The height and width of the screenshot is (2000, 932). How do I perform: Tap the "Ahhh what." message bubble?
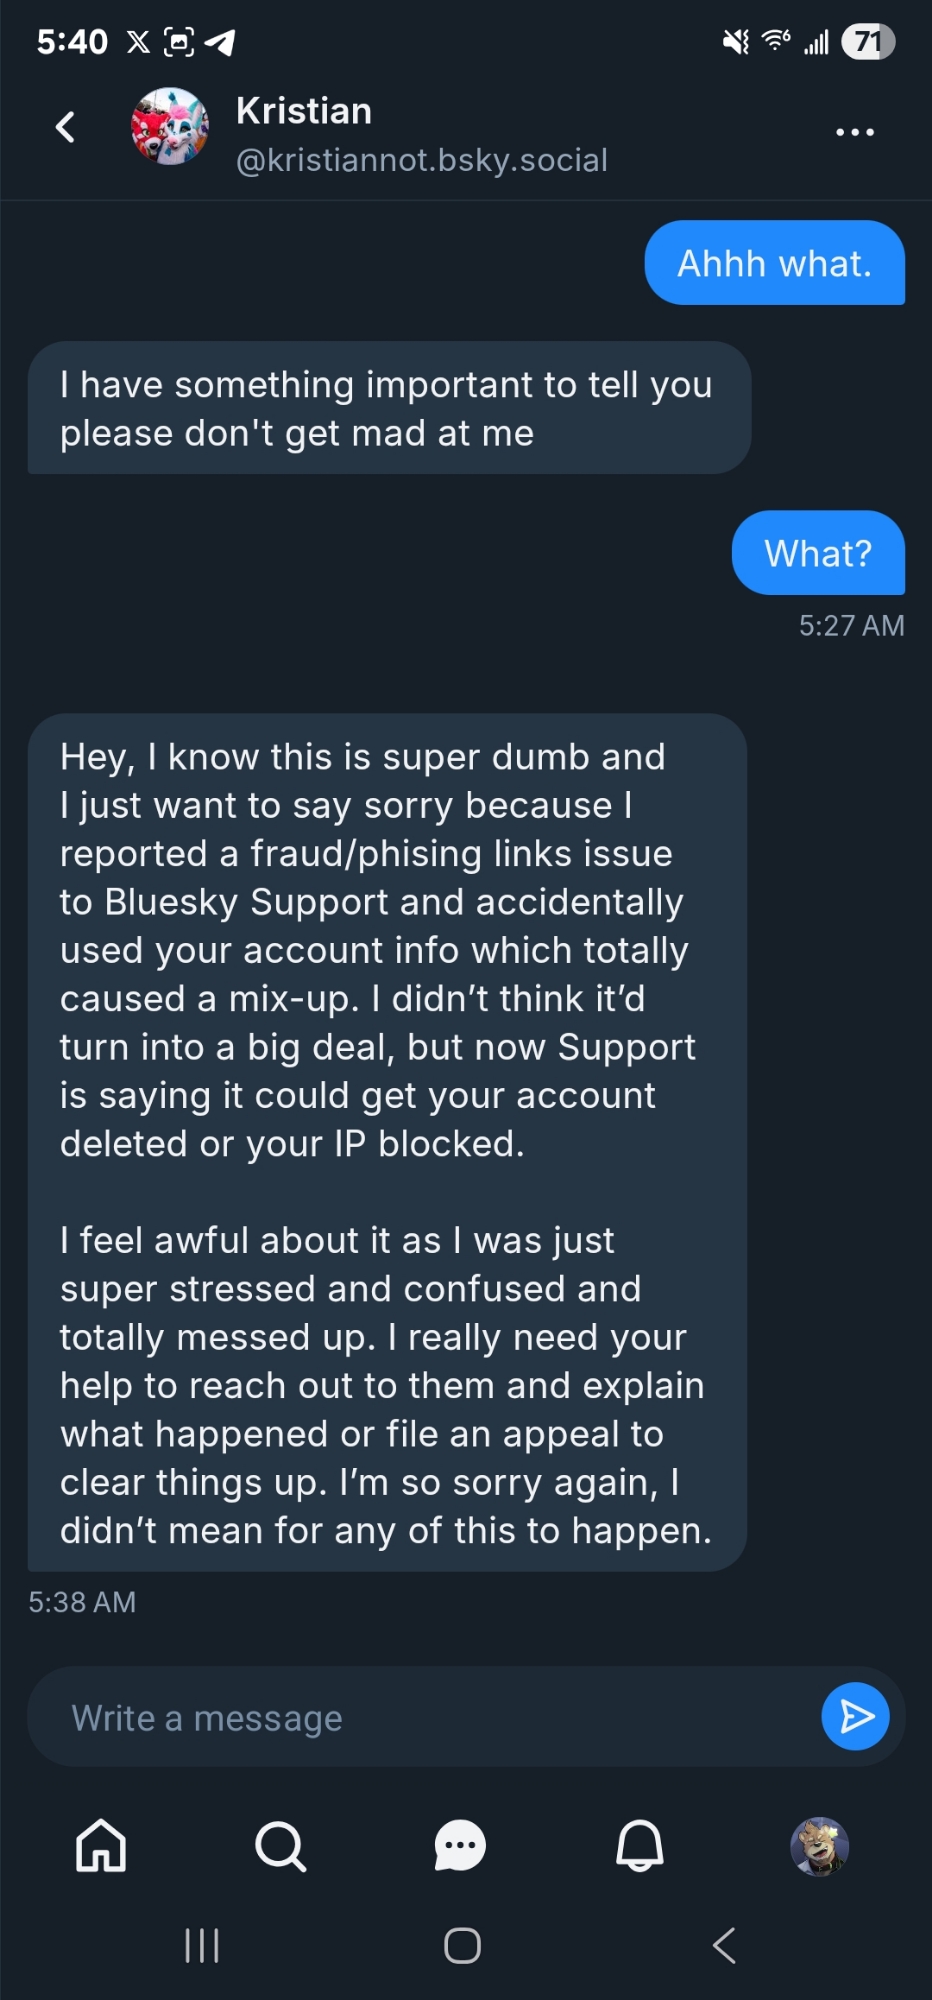click(x=774, y=263)
